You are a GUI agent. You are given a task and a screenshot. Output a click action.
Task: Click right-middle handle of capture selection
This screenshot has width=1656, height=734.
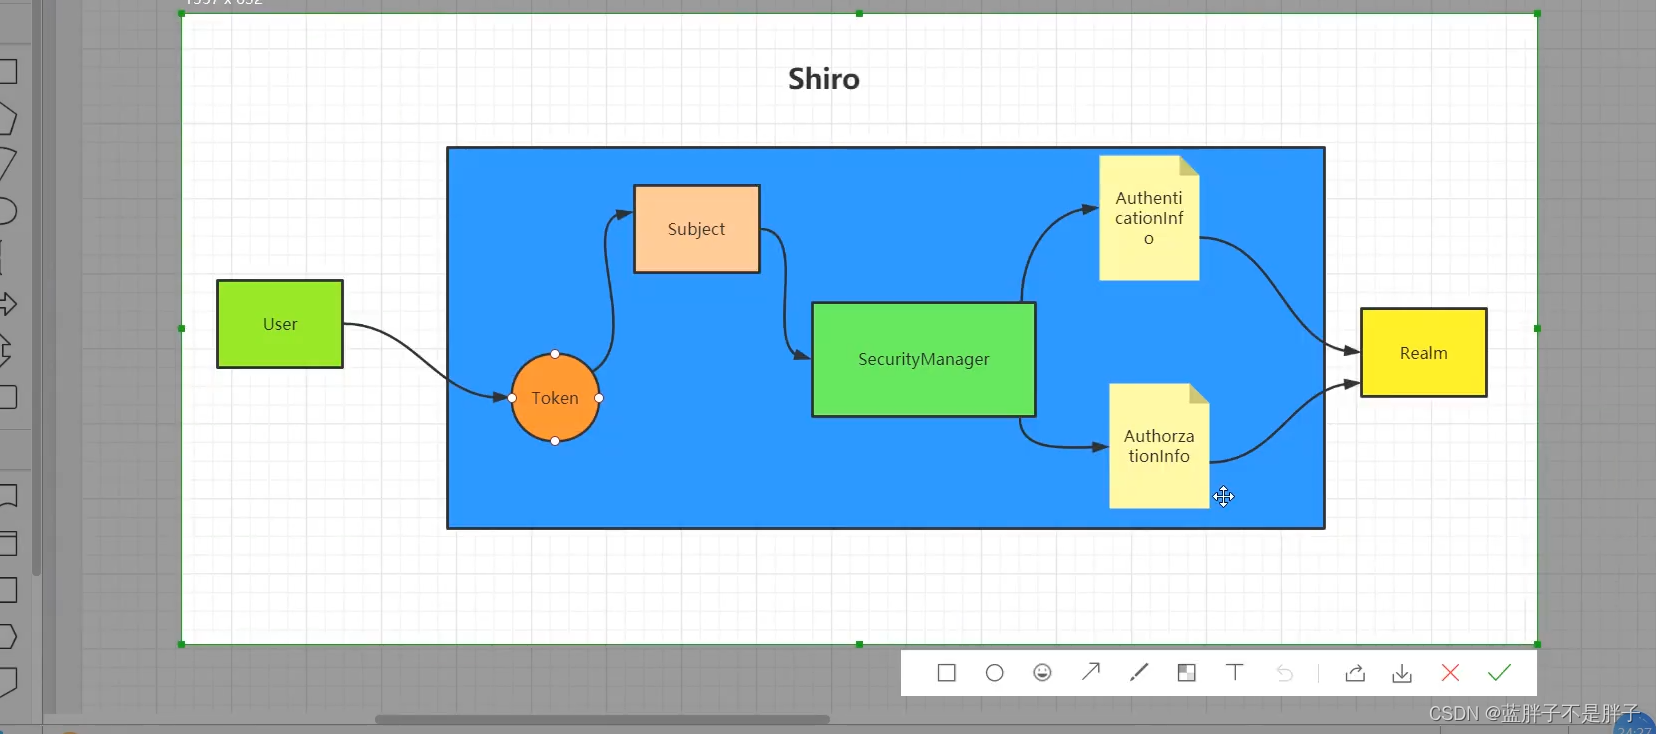click(x=1537, y=328)
